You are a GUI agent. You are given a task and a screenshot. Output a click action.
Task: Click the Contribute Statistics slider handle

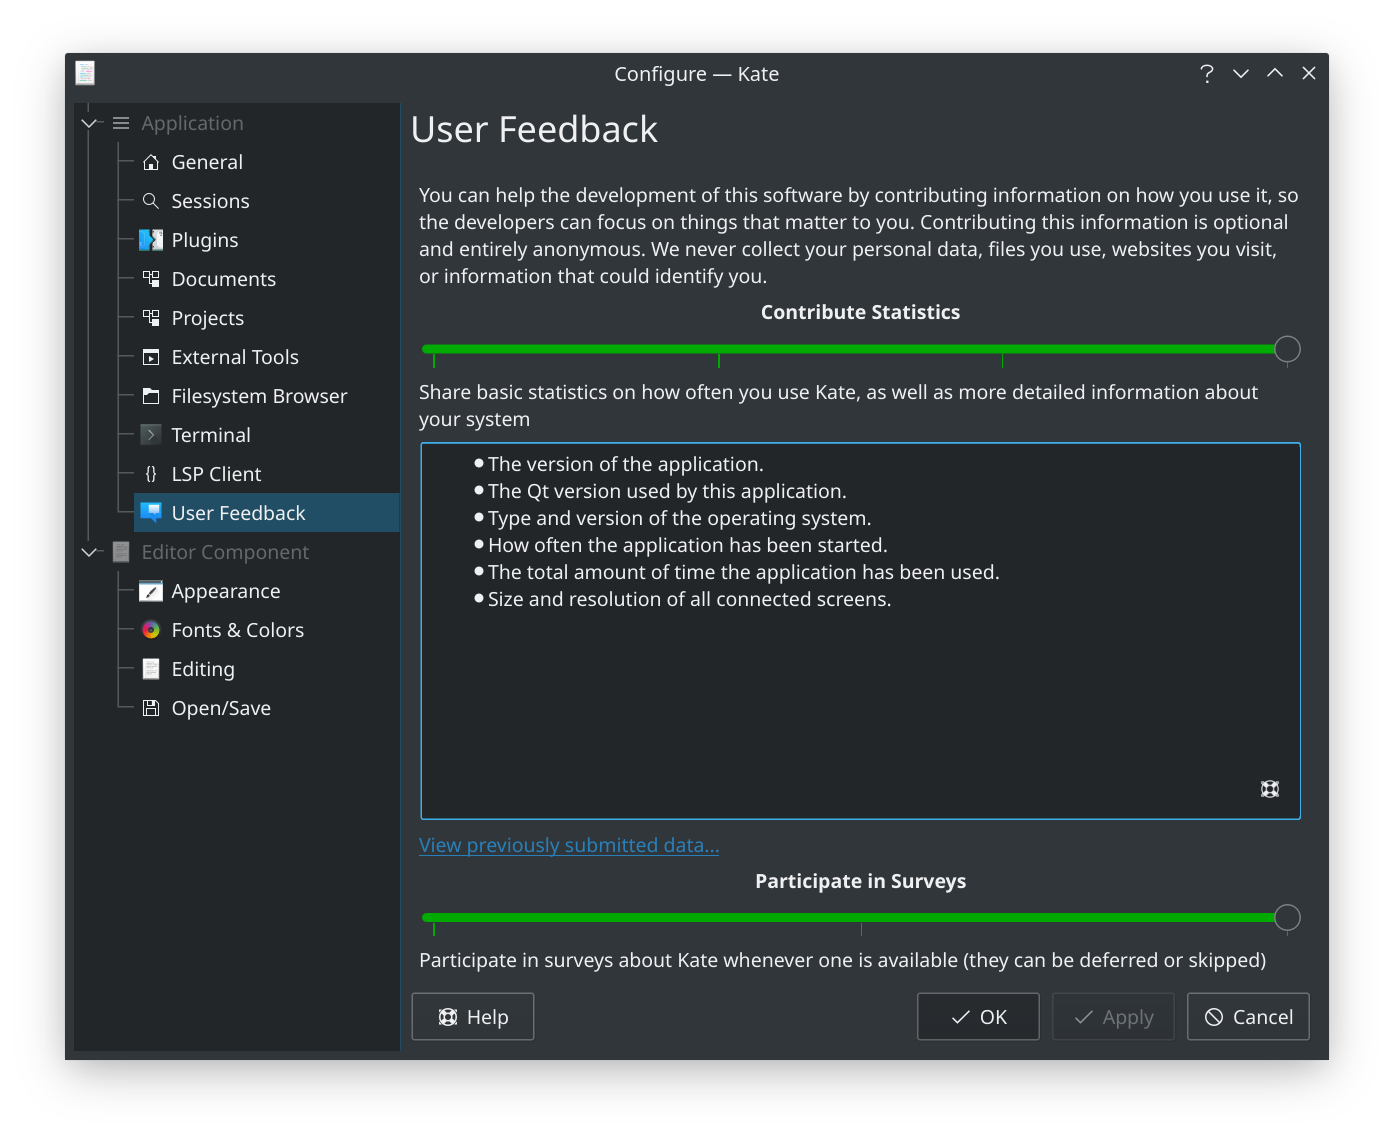[1288, 349]
